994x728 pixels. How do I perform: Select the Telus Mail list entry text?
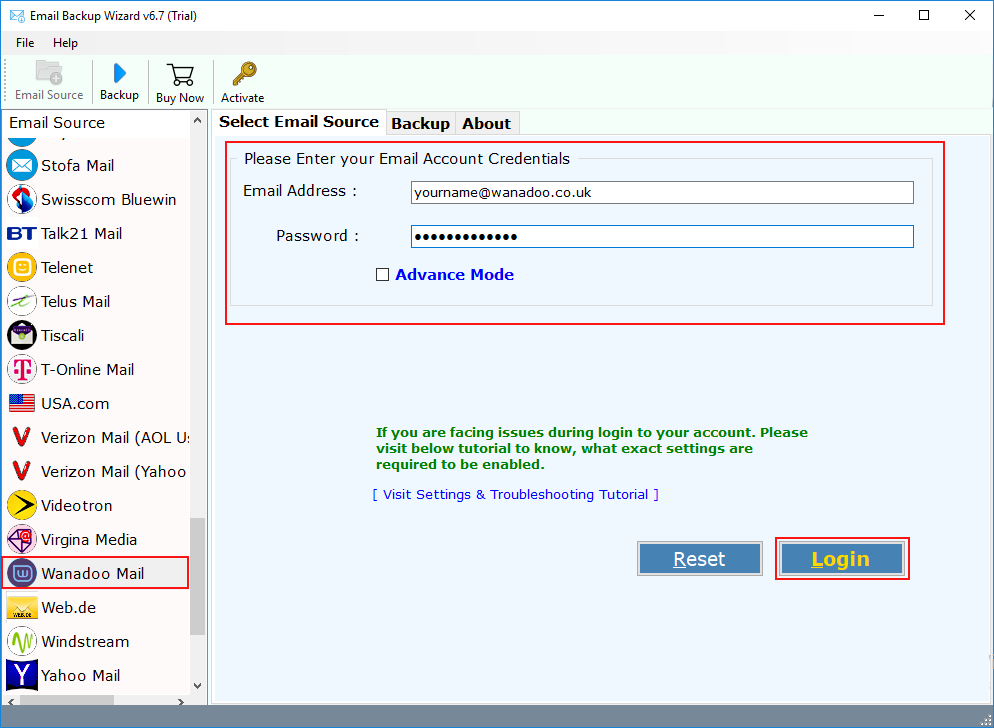click(x=76, y=301)
